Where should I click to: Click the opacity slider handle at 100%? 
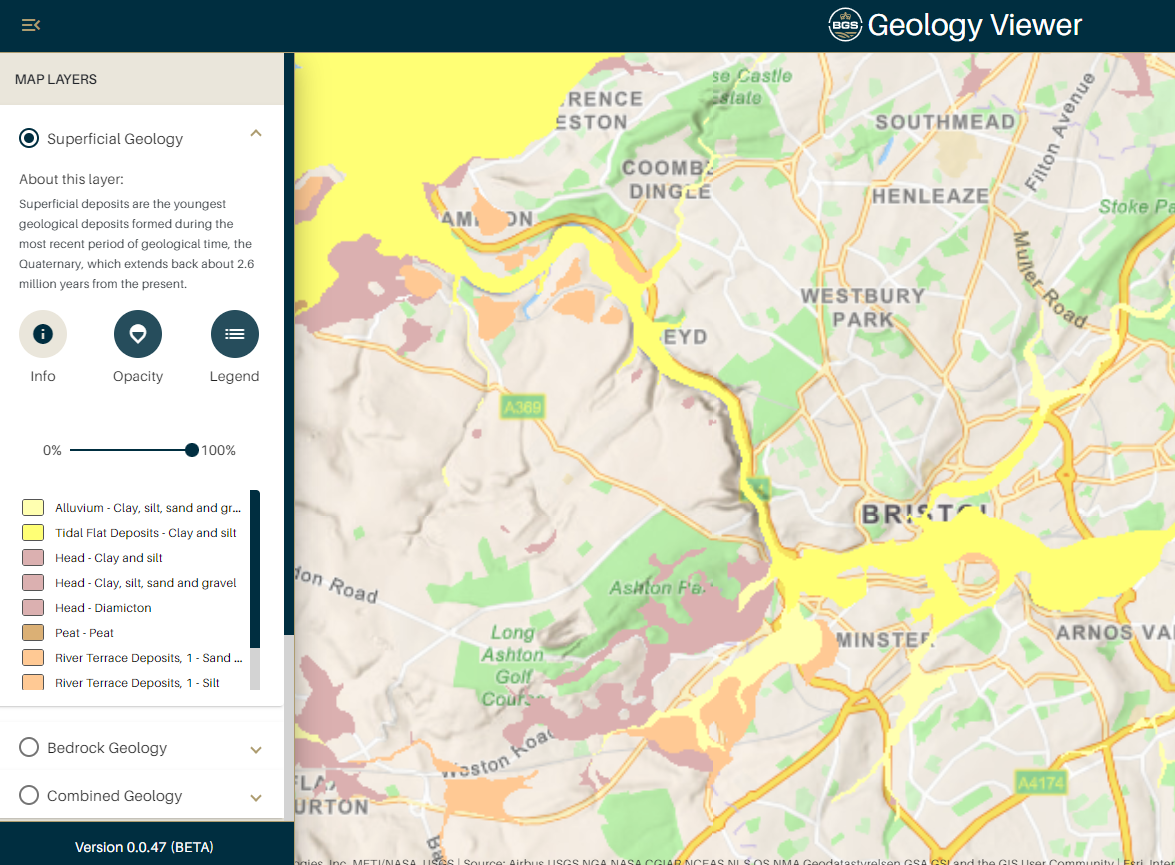pyautogui.click(x=192, y=450)
